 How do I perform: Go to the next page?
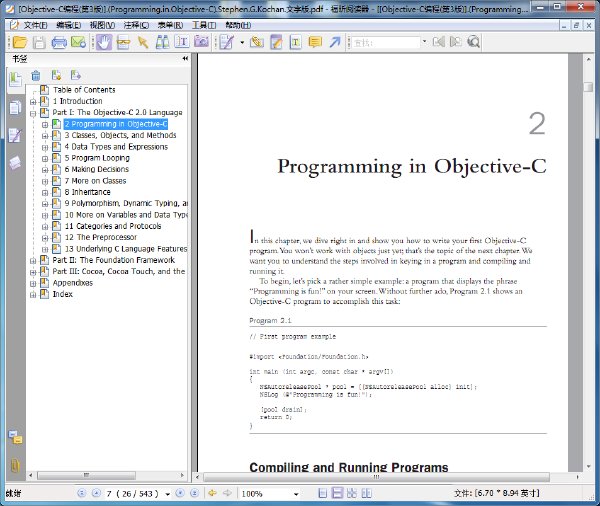click(180, 493)
